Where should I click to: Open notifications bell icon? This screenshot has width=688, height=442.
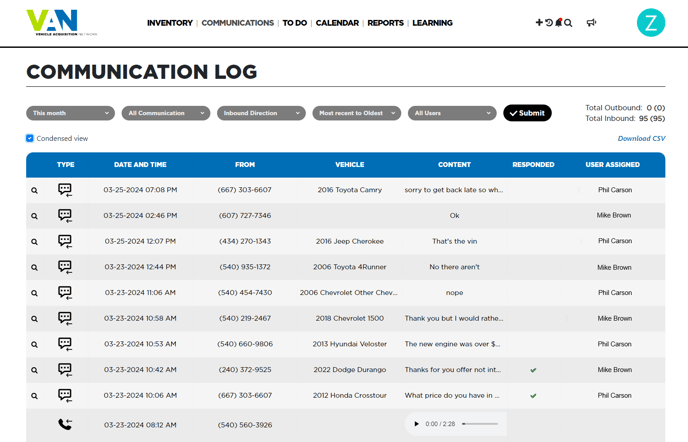pos(558,23)
